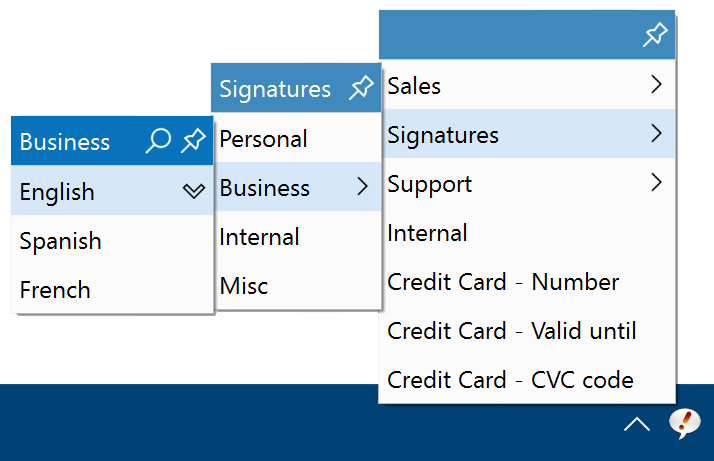Choose Misc in the Signatures menu
This screenshot has height=461, width=714.
(298, 285)
